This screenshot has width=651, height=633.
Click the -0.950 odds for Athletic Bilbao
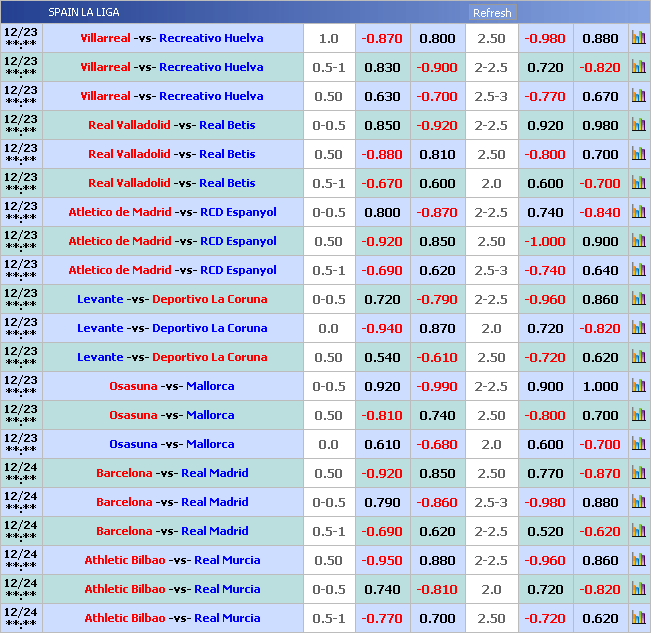[382, 560]
